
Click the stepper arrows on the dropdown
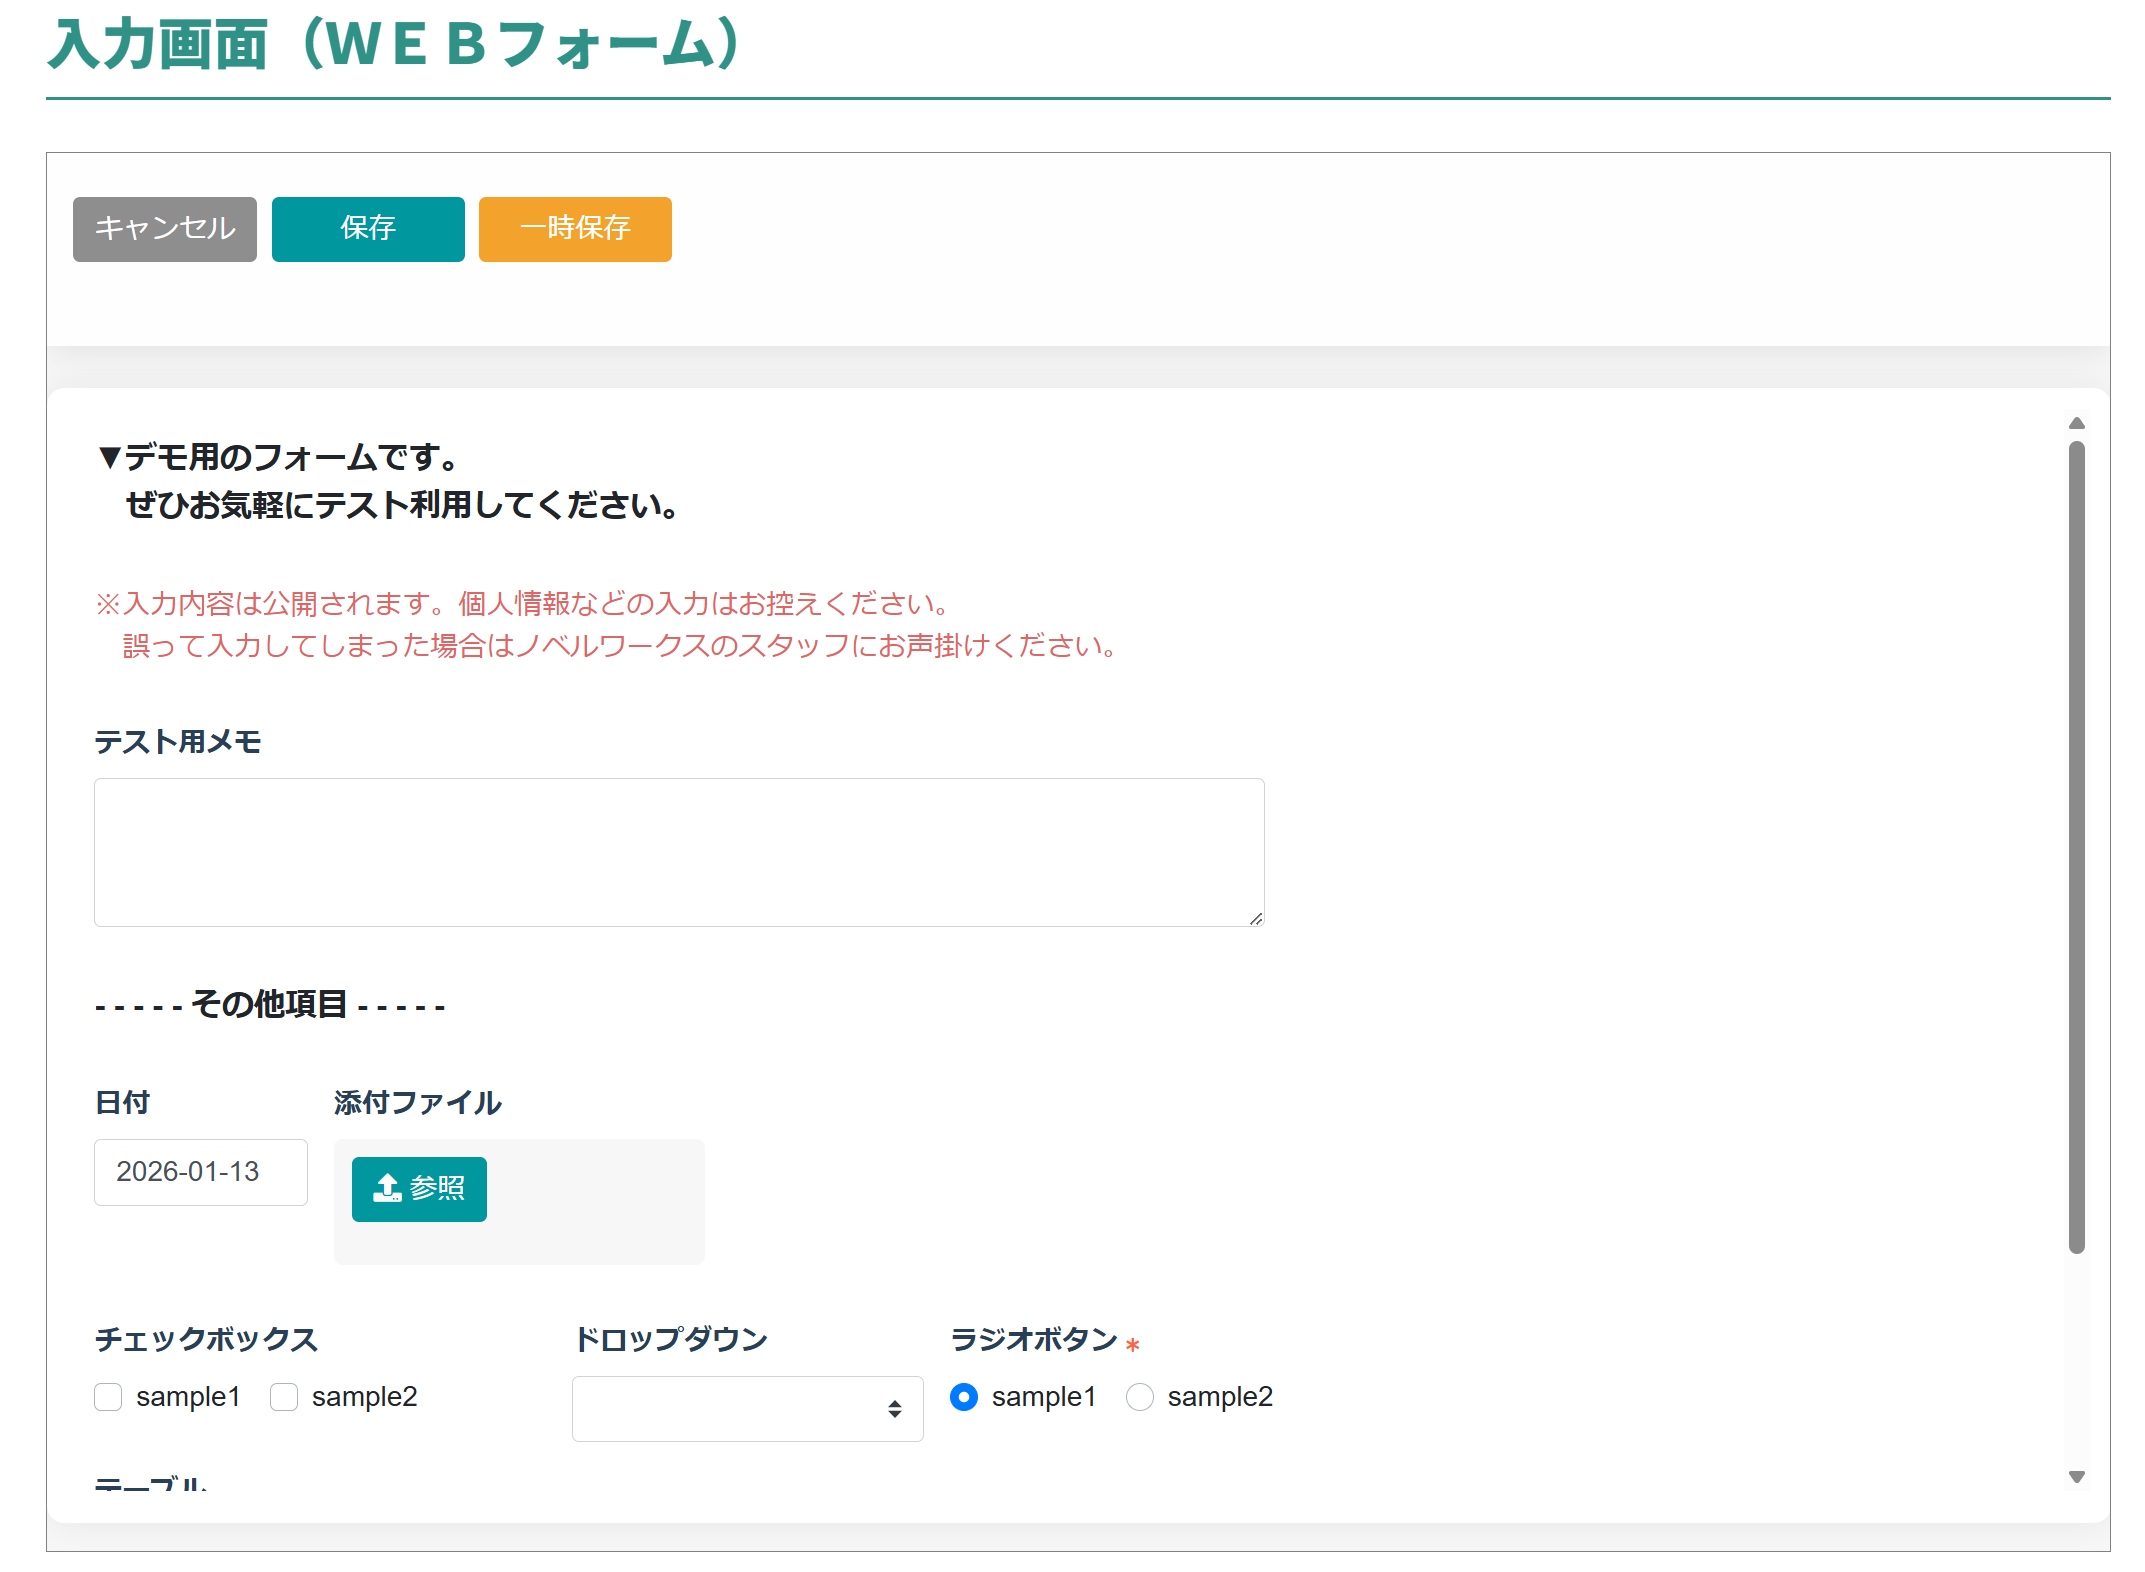pos(895,1409)
